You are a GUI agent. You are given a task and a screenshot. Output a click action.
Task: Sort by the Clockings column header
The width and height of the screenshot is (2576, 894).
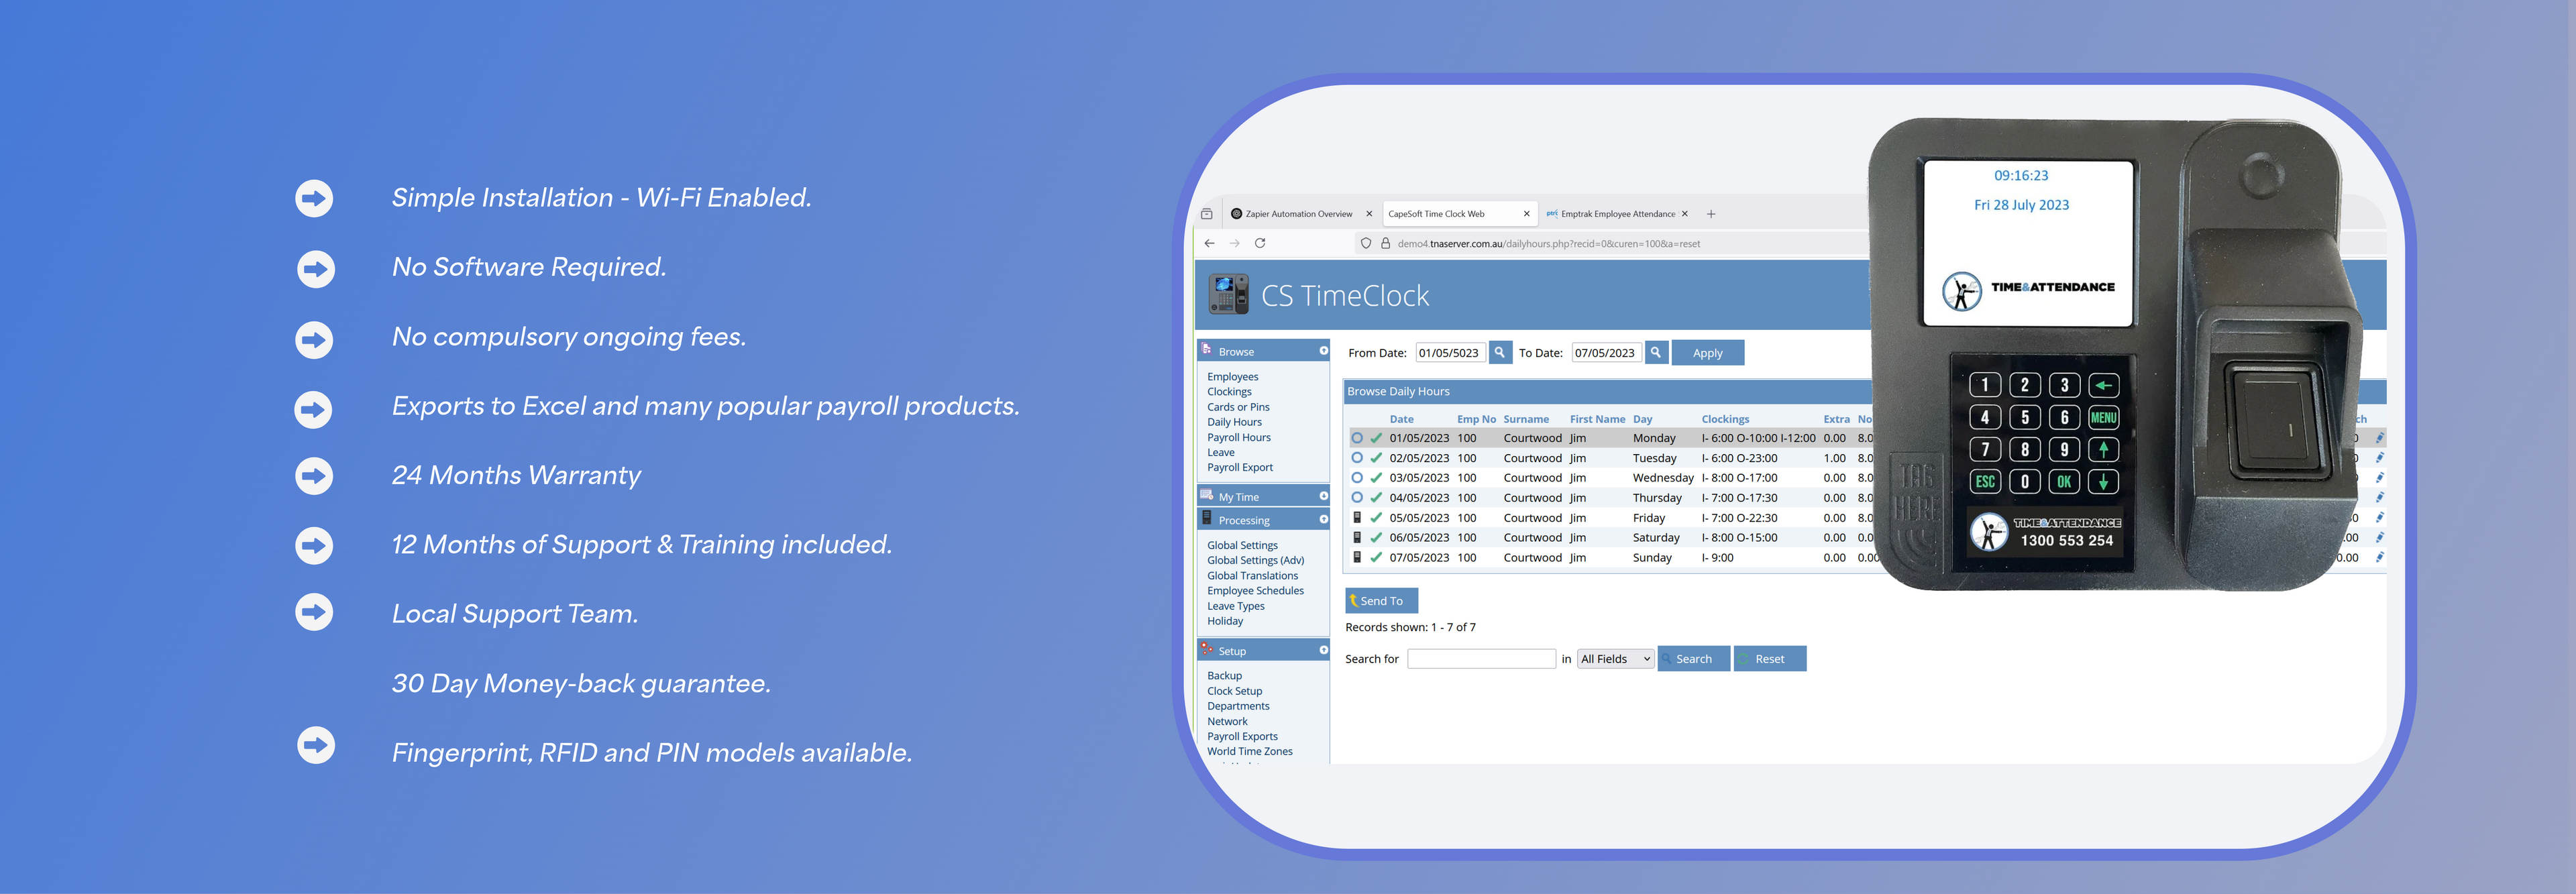click(x=1725, y=419)
